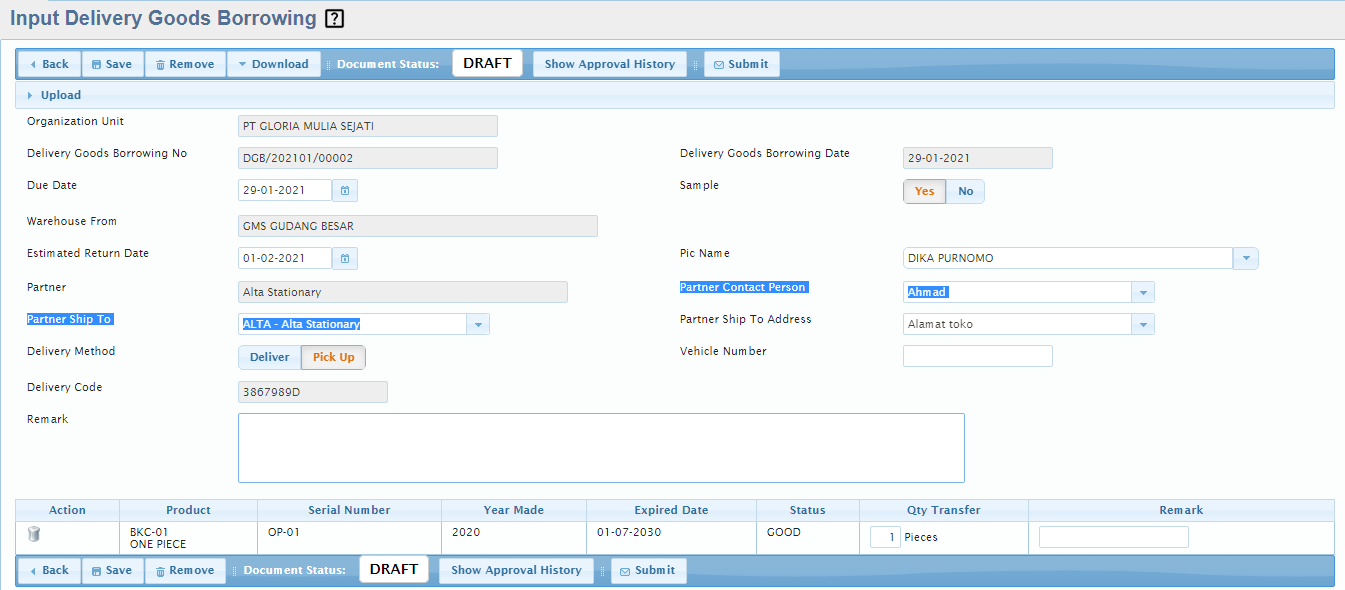Click the Action column header
1345x590 pixels.
click(68, 510)
